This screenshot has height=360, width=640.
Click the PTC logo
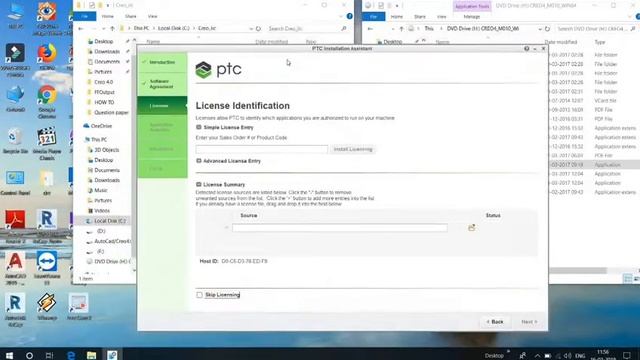coord(218,70)
